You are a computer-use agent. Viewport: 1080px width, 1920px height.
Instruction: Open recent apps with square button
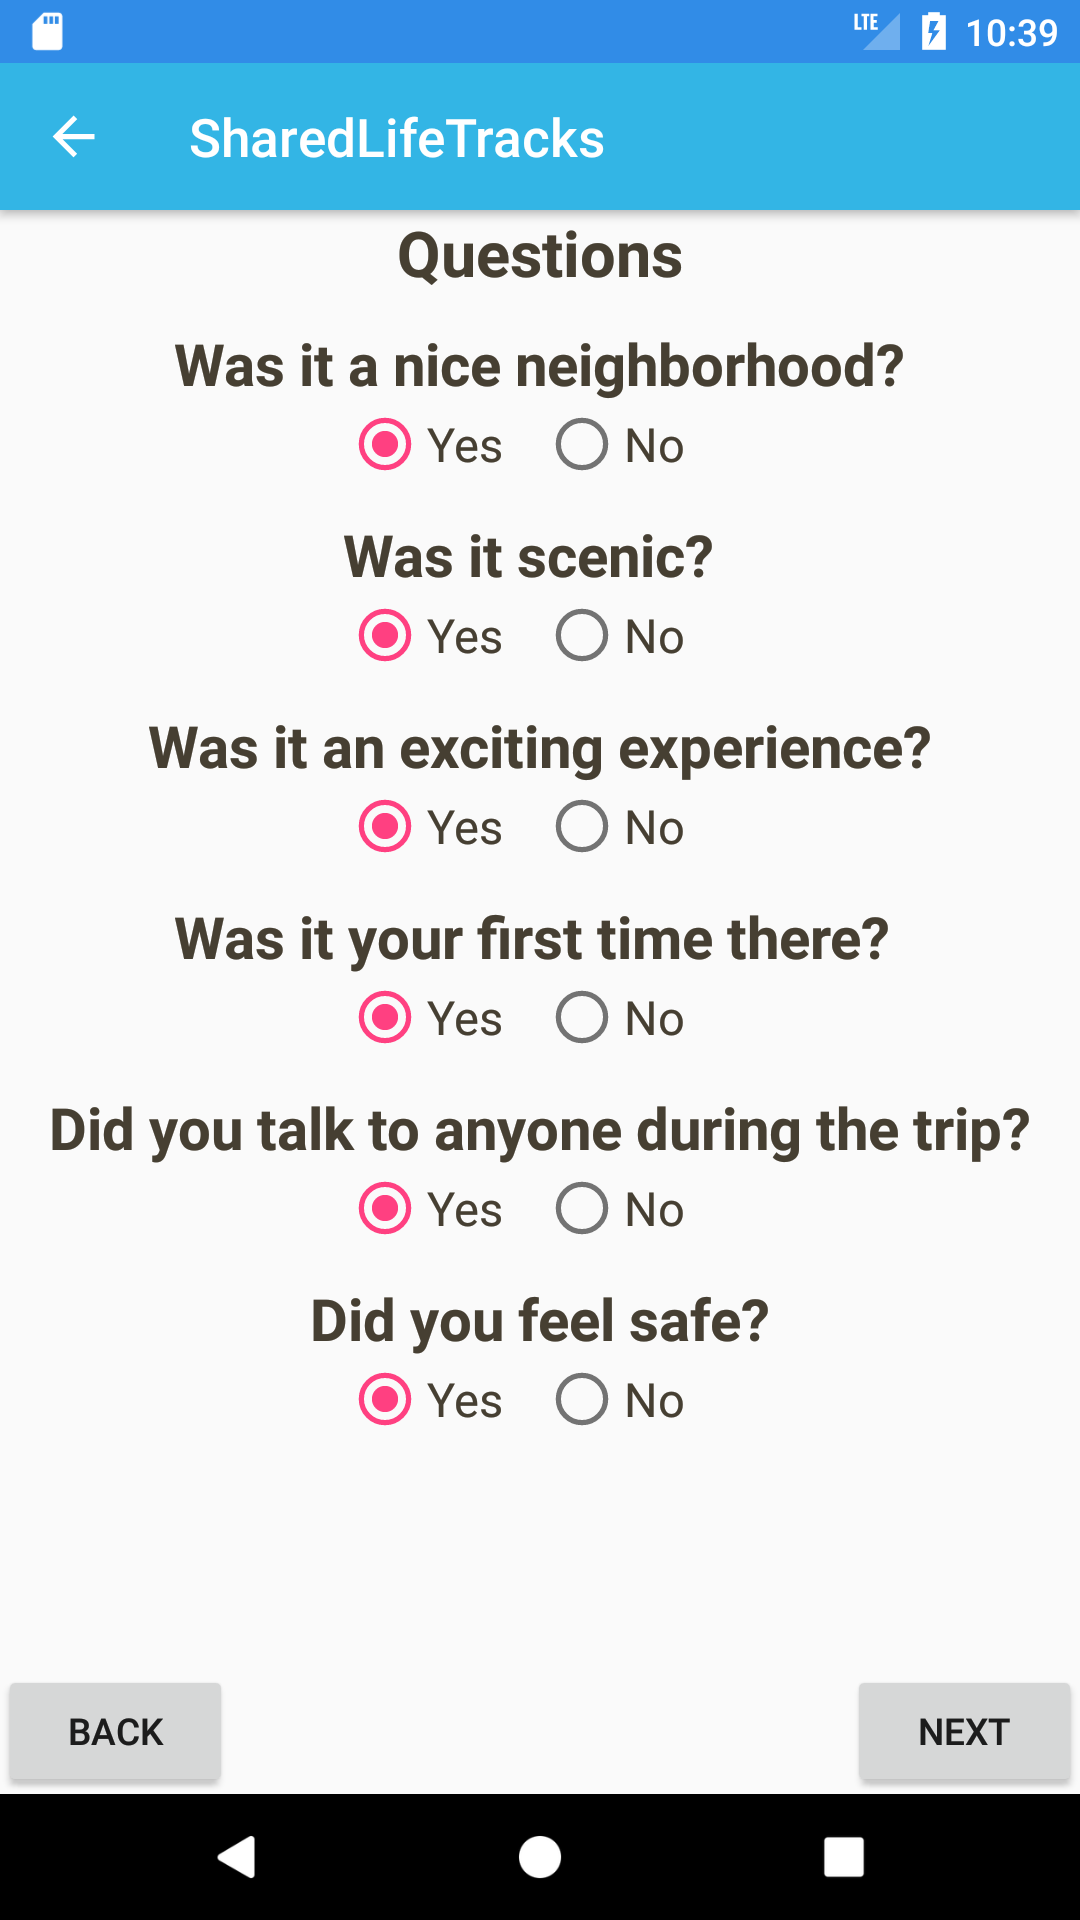(843, 1857)
